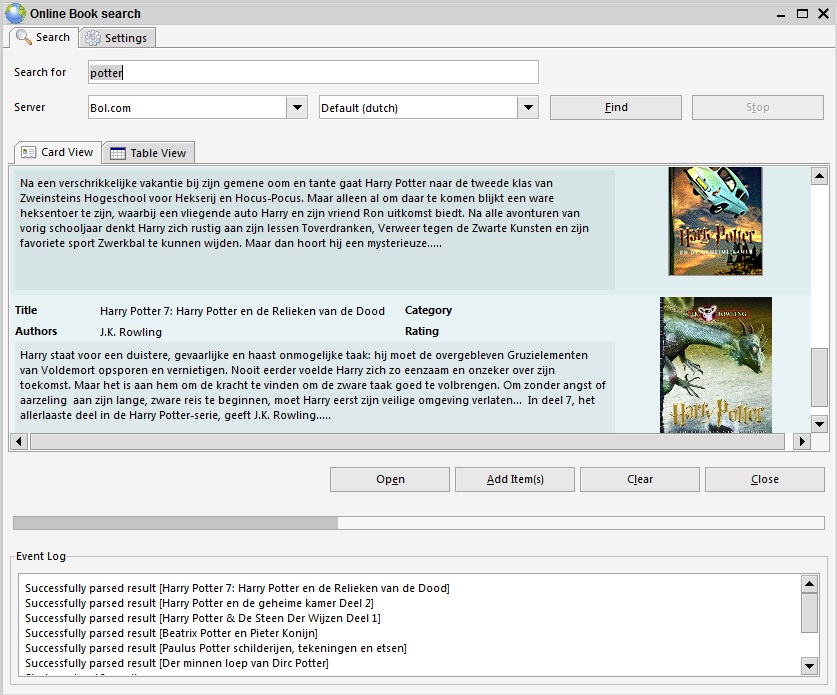This screenshot has width=837, height=695.
Task: Click the Open button
Action: click(390, 479)
